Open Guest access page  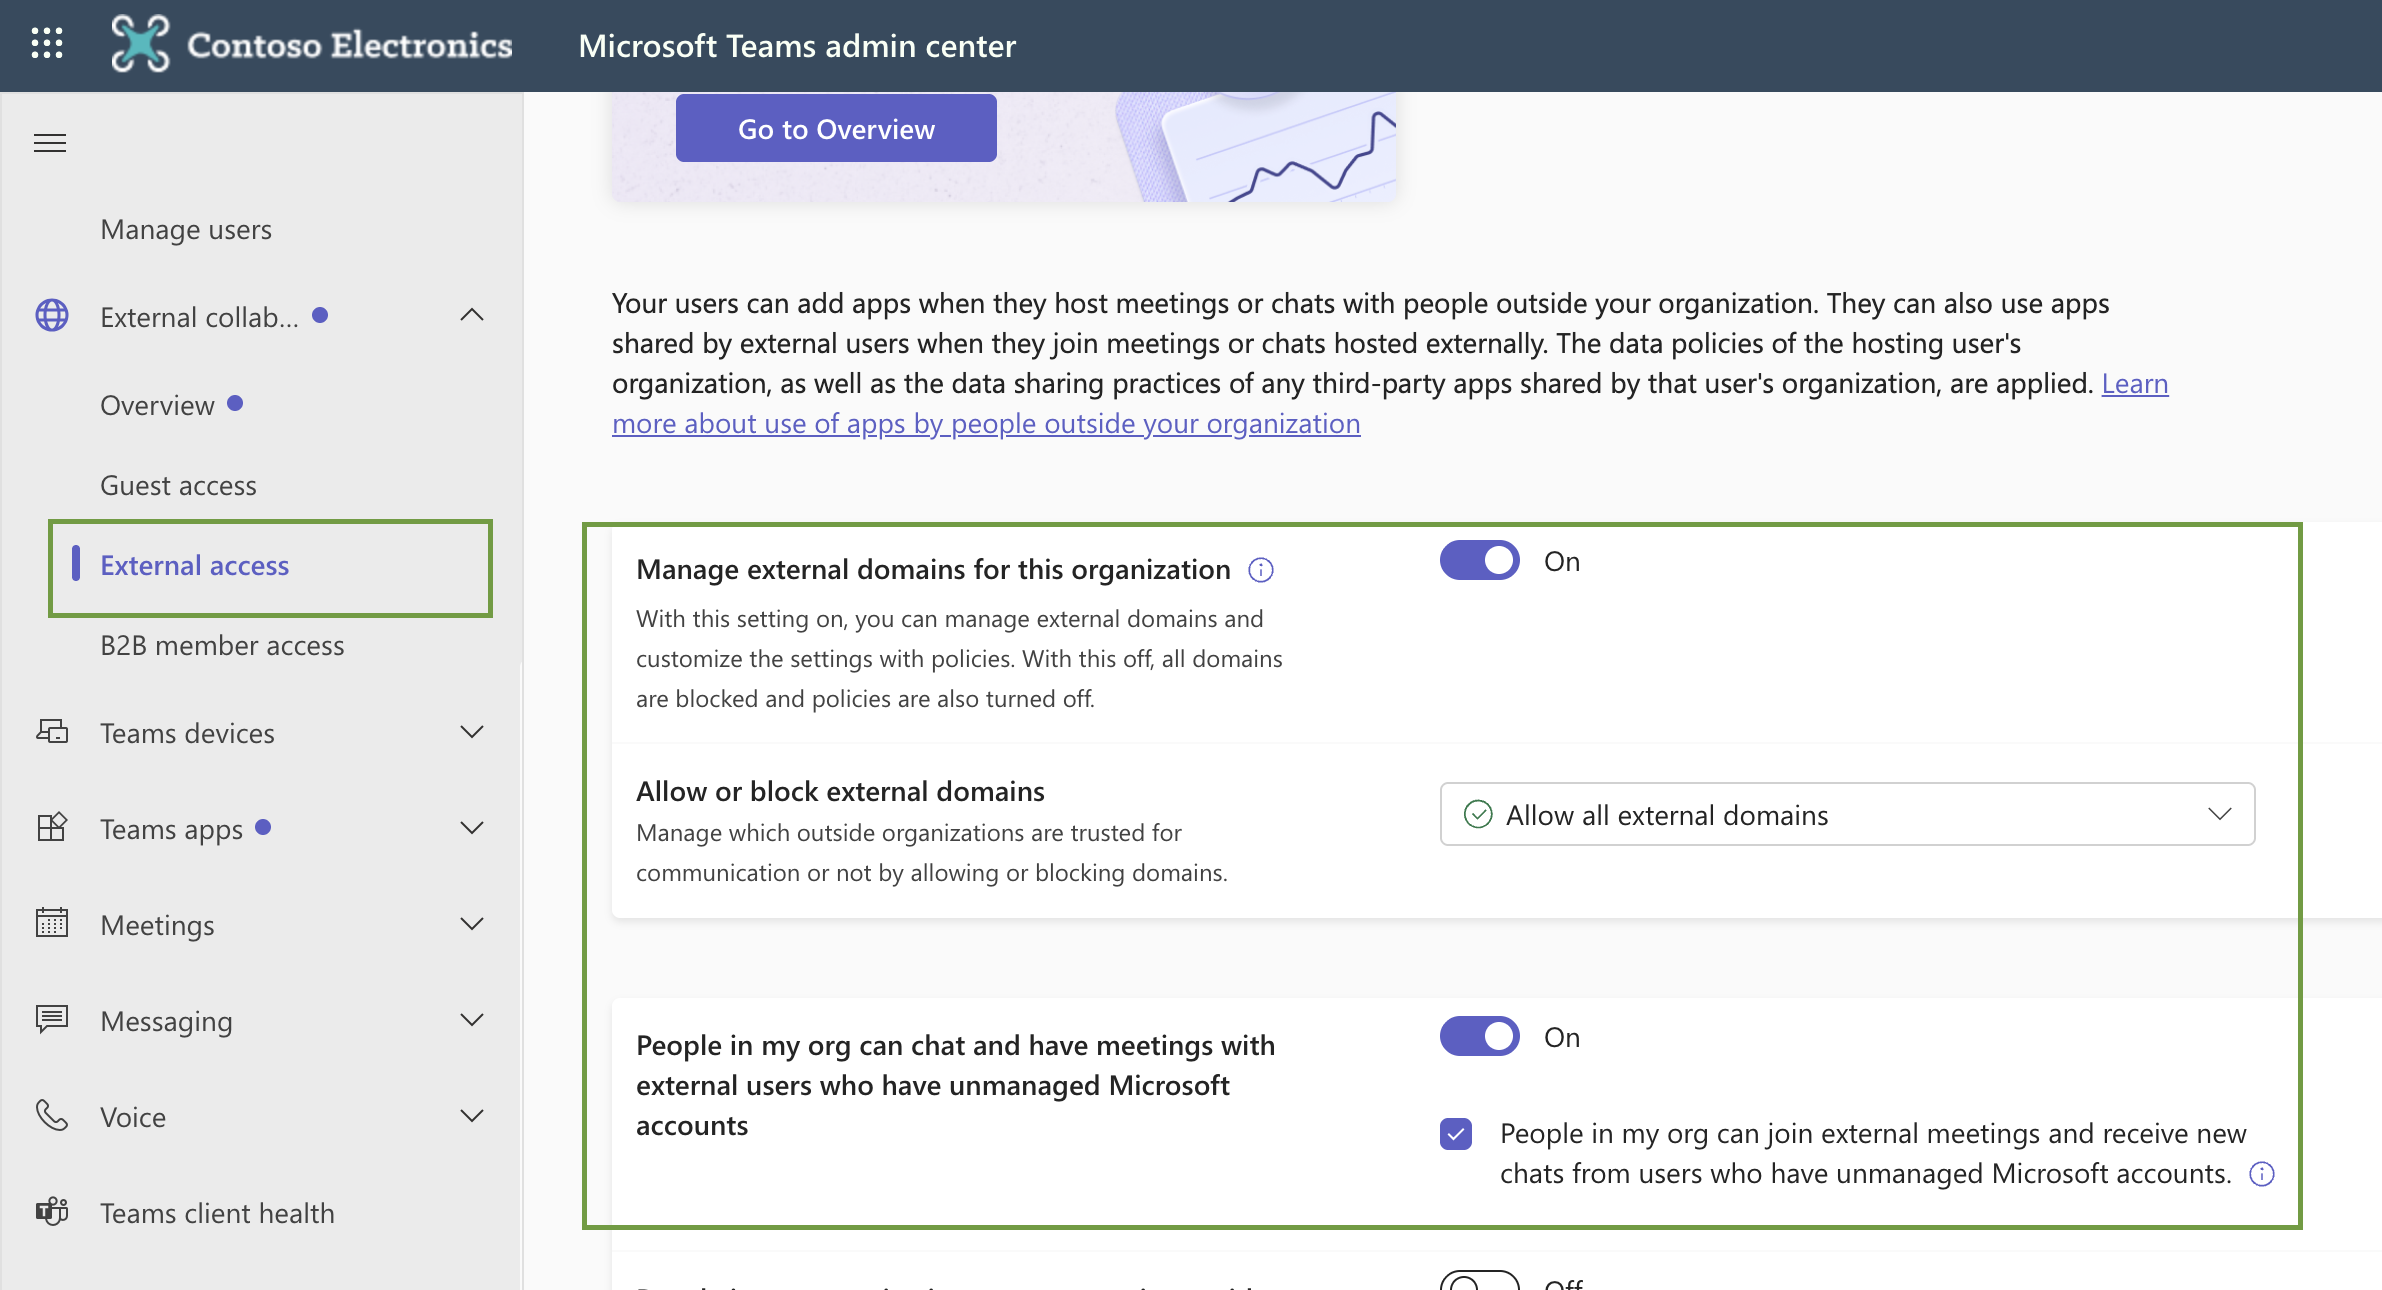(178, 485)
